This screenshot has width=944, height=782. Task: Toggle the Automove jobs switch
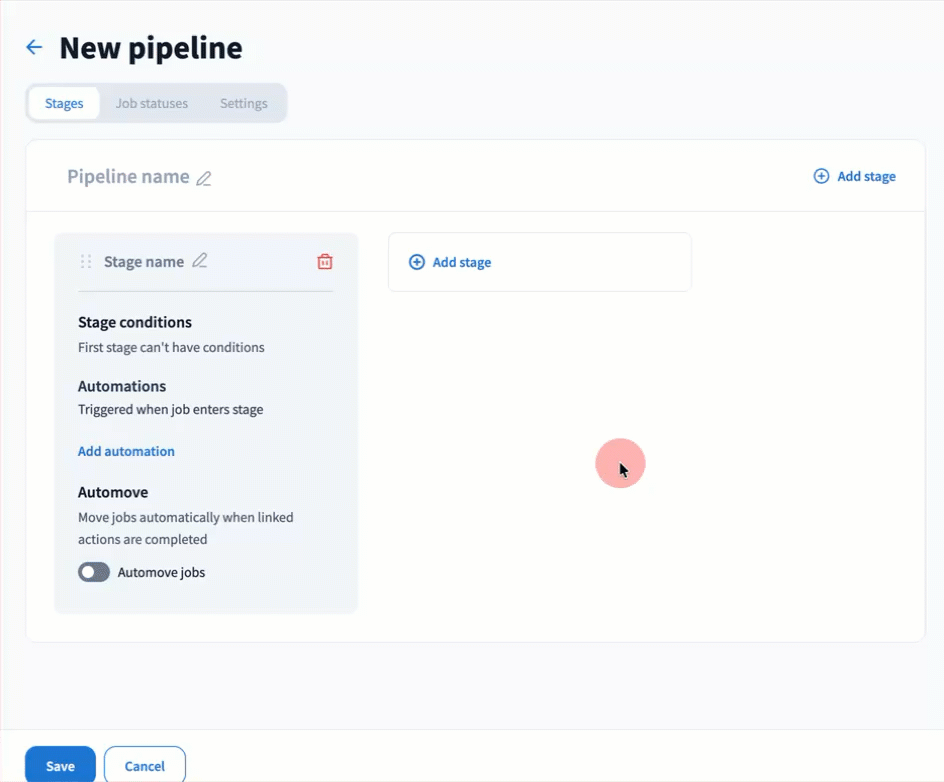pos(94,572)
